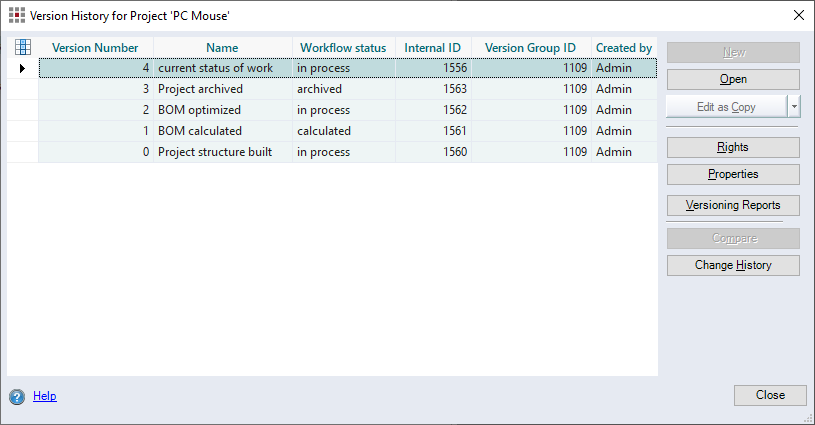Viewport: 815px width, 425px height.
Task: Close the dialog using the Close button
Action: (769, 395)
